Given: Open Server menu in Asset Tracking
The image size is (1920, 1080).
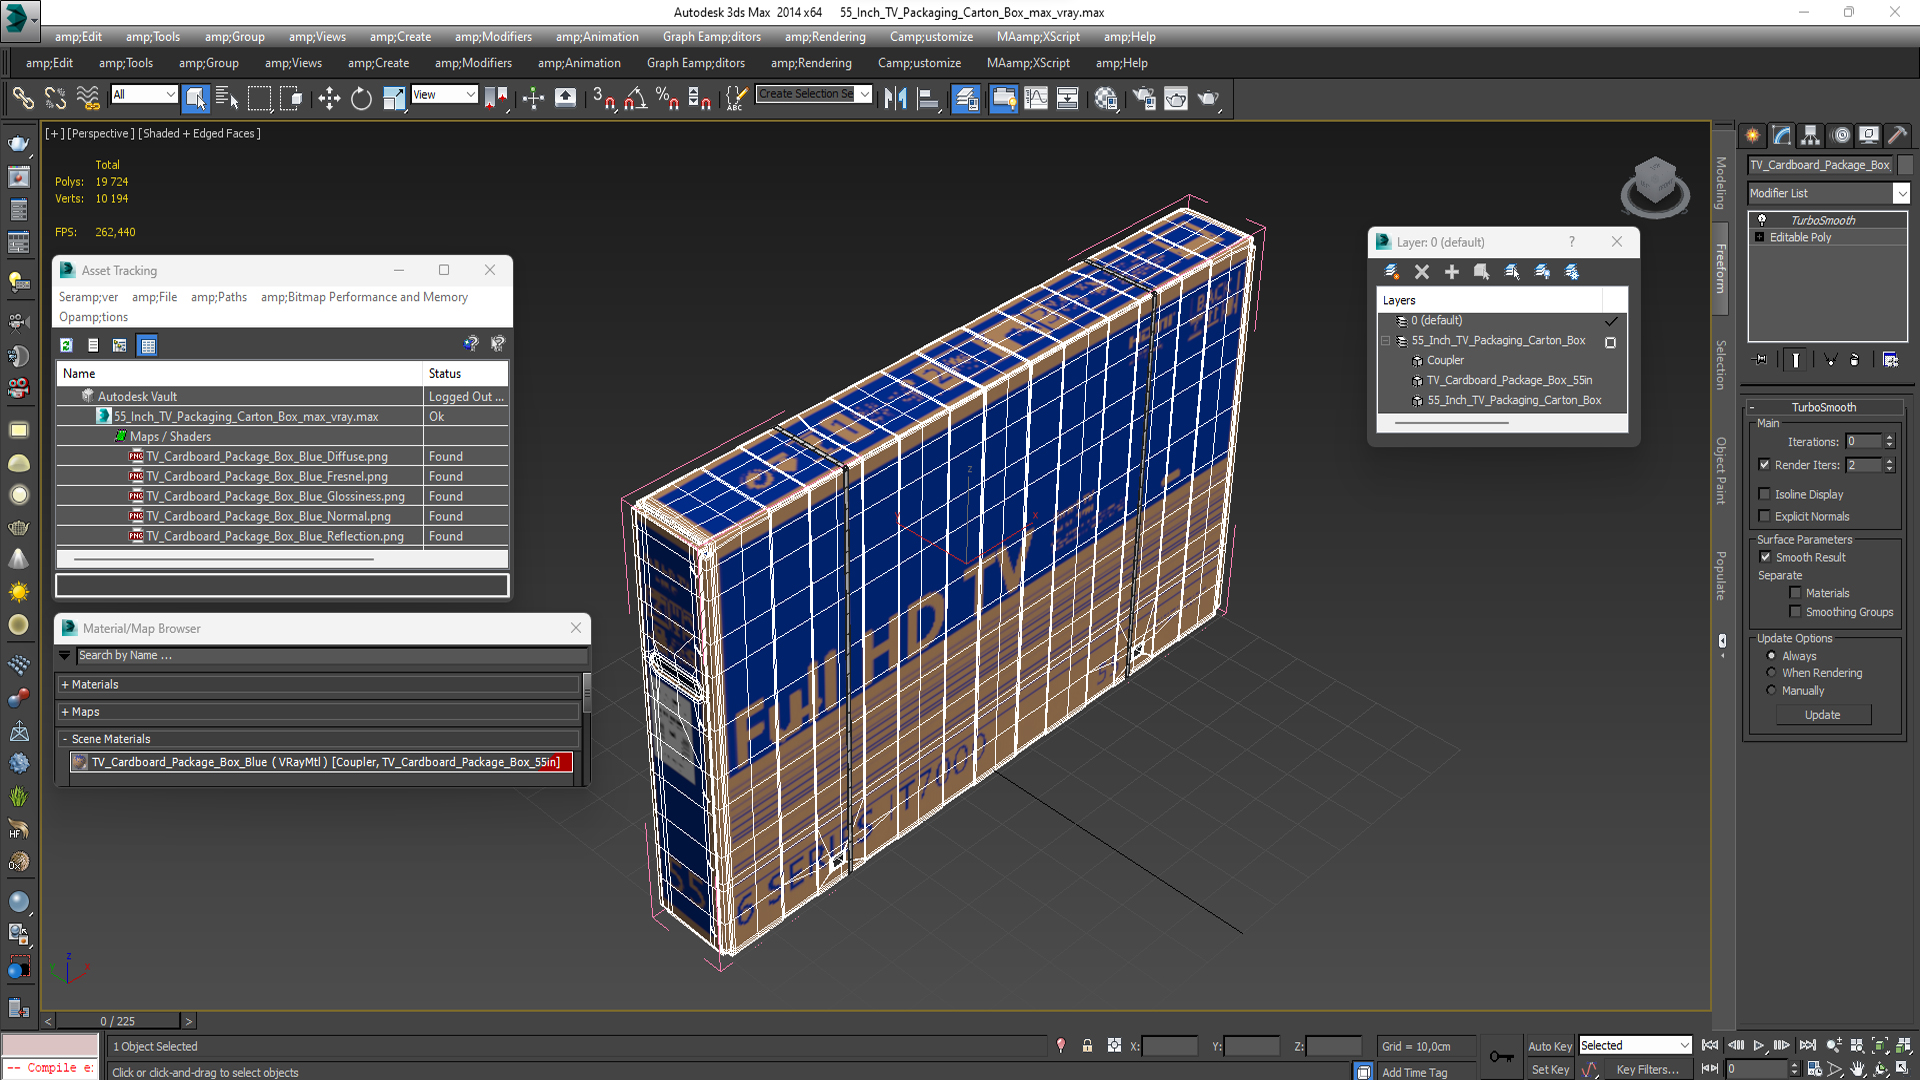Looking at the screenshot, I should pos(88,297).
